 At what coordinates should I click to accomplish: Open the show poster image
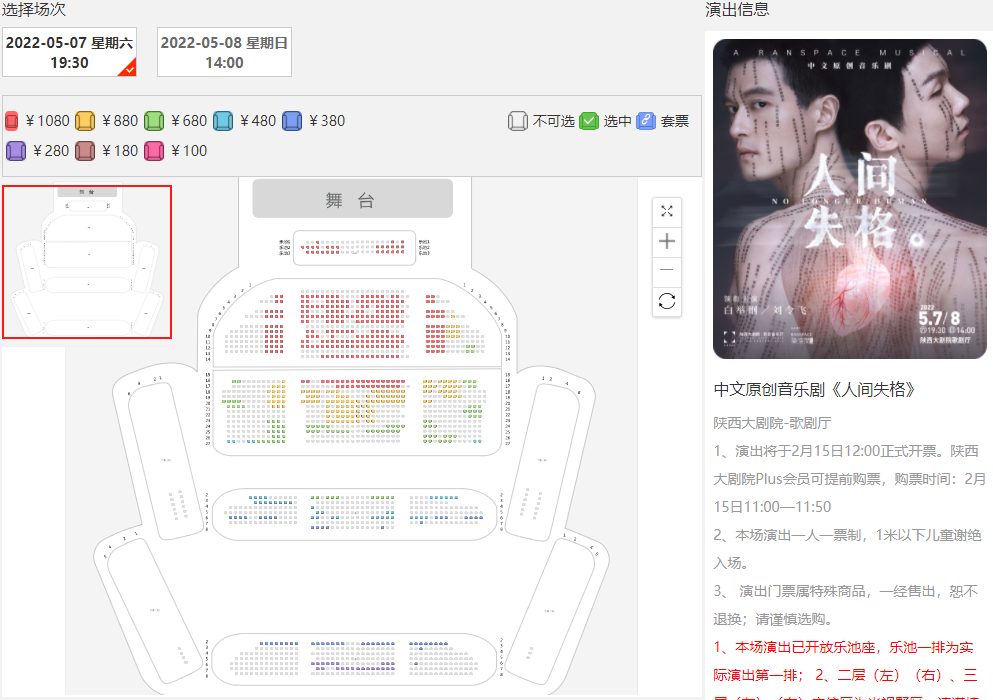pyautogui.click(x=850, y=199)
